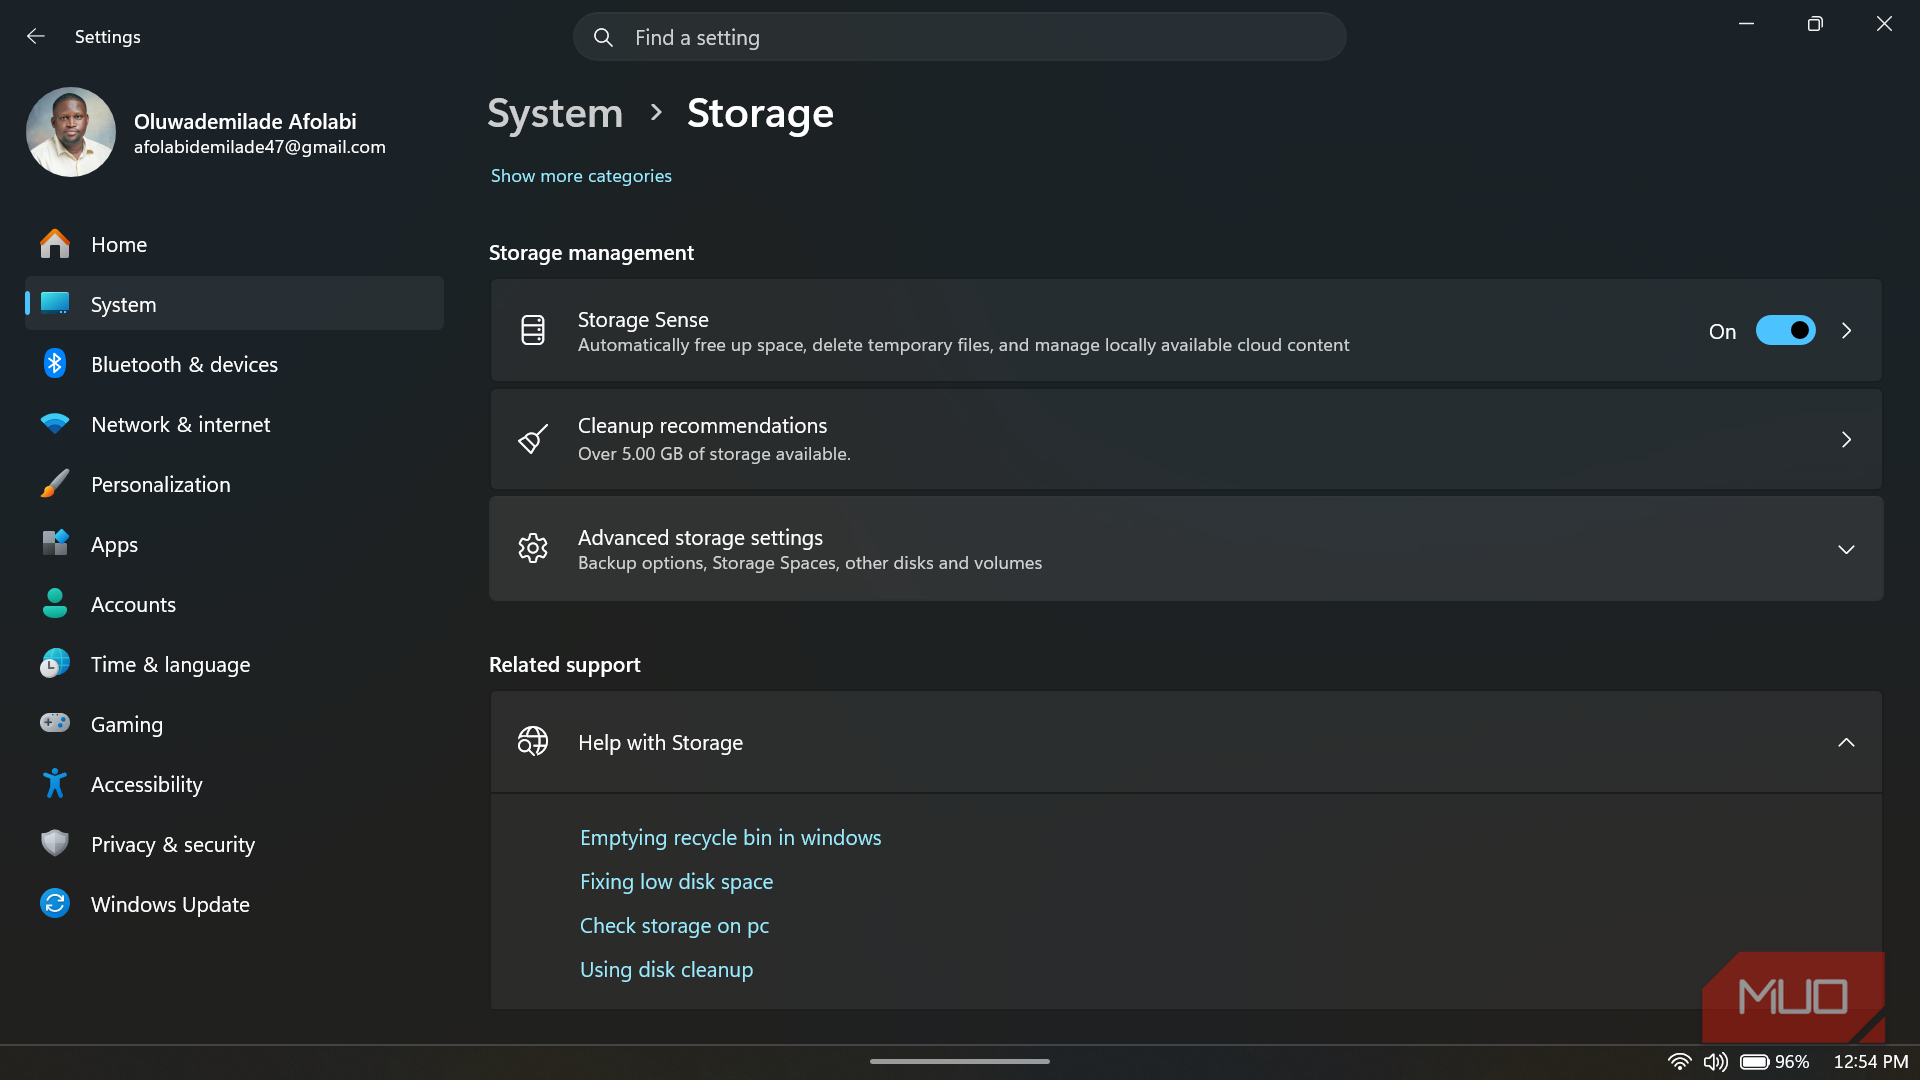Turn off the Storage Sense toggle

[1785, 330]
